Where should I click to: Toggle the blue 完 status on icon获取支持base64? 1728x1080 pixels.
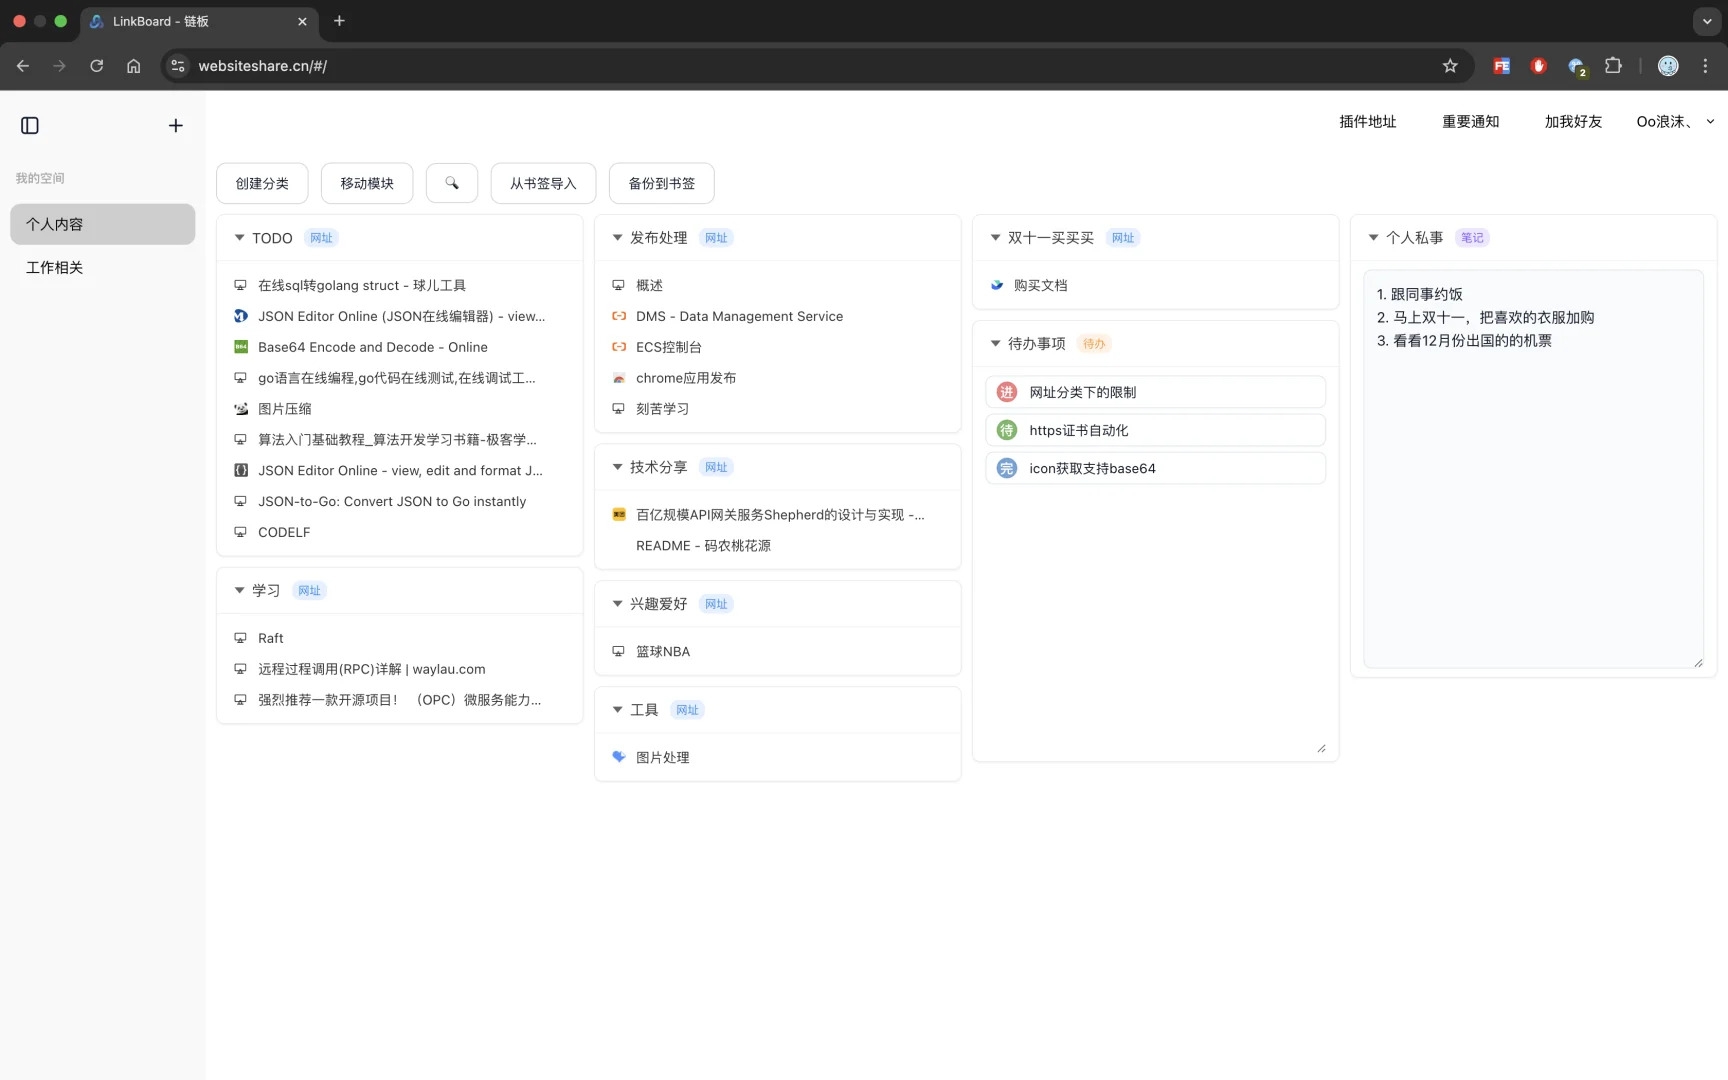pos(1006,468)
